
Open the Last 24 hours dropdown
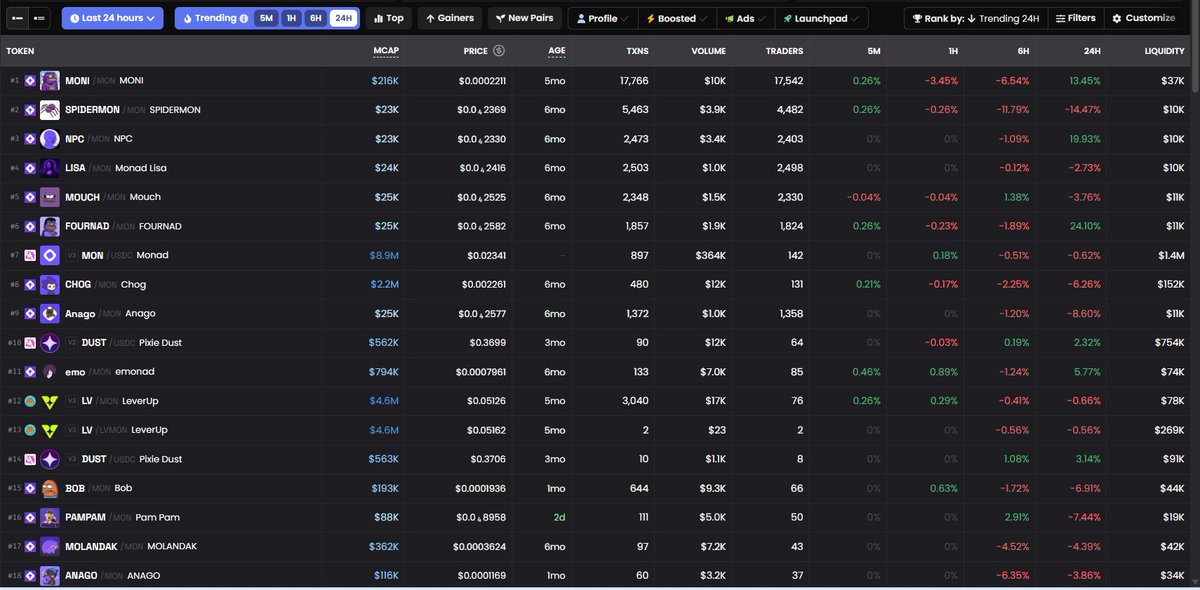click(x=112, y=18)
